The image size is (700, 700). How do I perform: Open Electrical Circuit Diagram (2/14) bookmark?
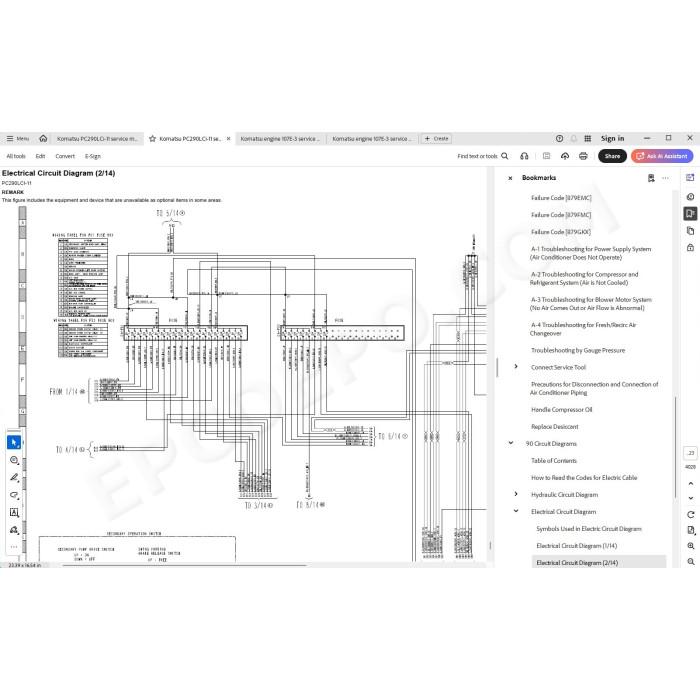[577, 562]
